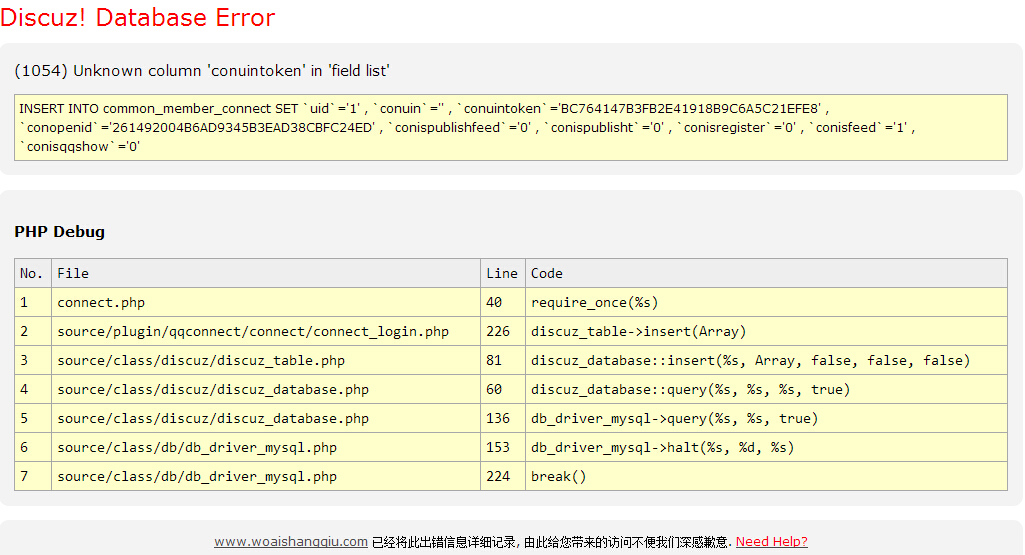Image resolution: width=1025 pixels, height=555 pixels.
Task: Click line number 40 cell
Action: pos(503,302)
